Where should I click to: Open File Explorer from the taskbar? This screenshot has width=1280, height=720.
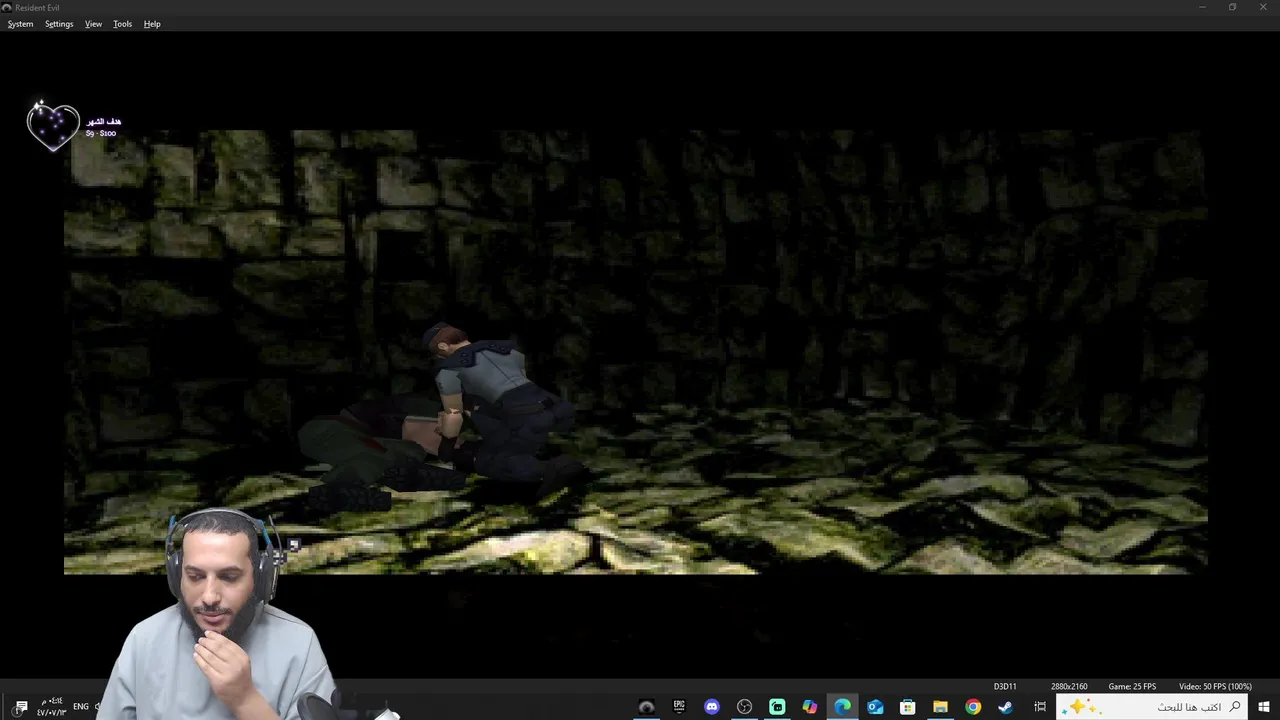(x=940, y=707)
